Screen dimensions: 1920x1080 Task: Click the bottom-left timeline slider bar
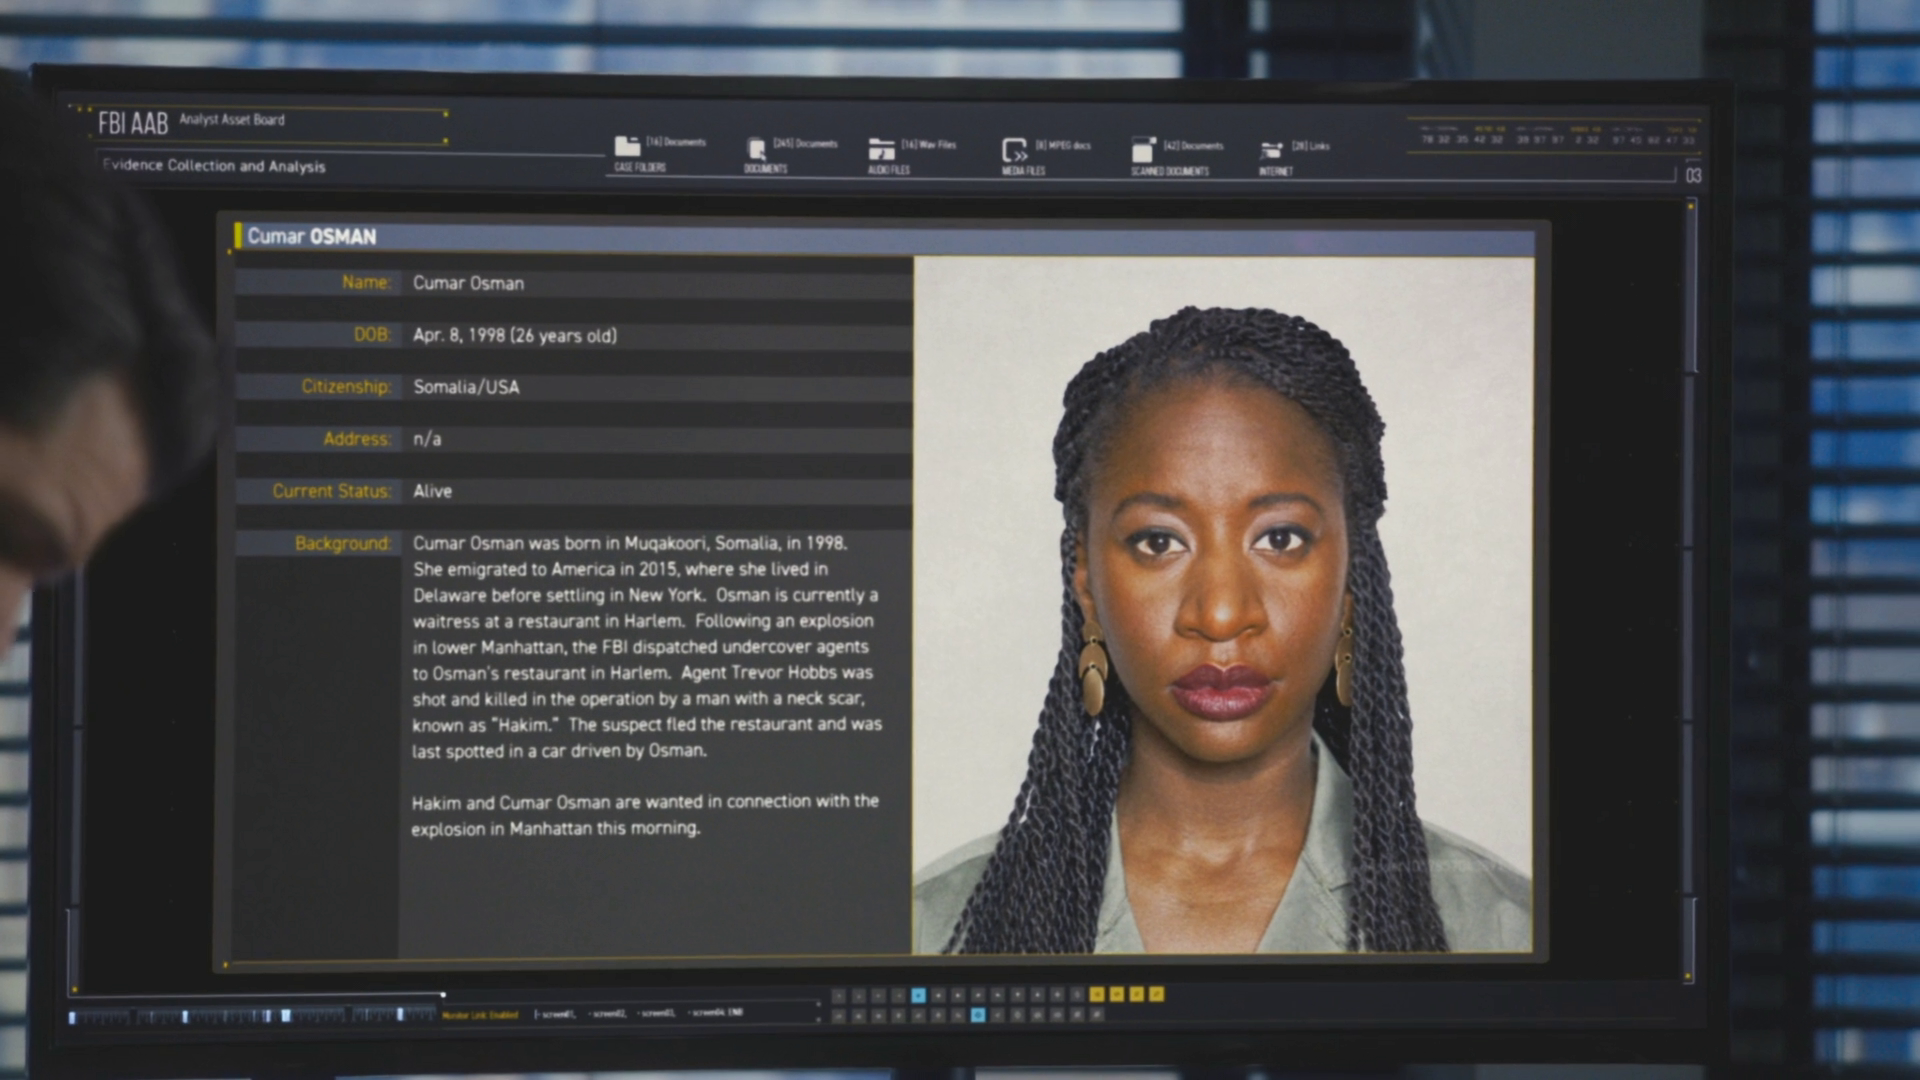pos(250,1016)
